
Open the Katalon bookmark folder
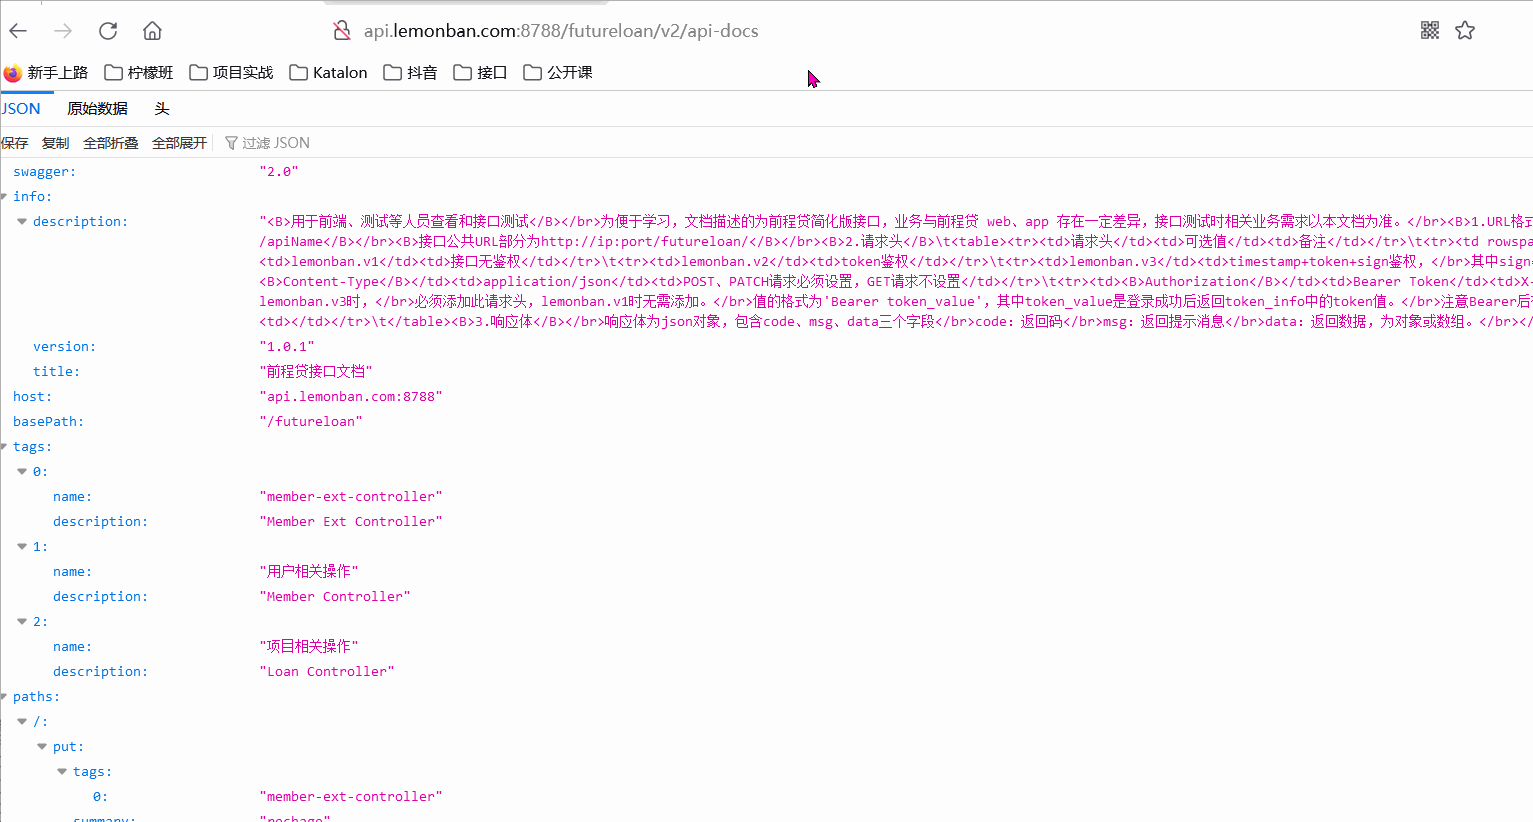(328, 73)
